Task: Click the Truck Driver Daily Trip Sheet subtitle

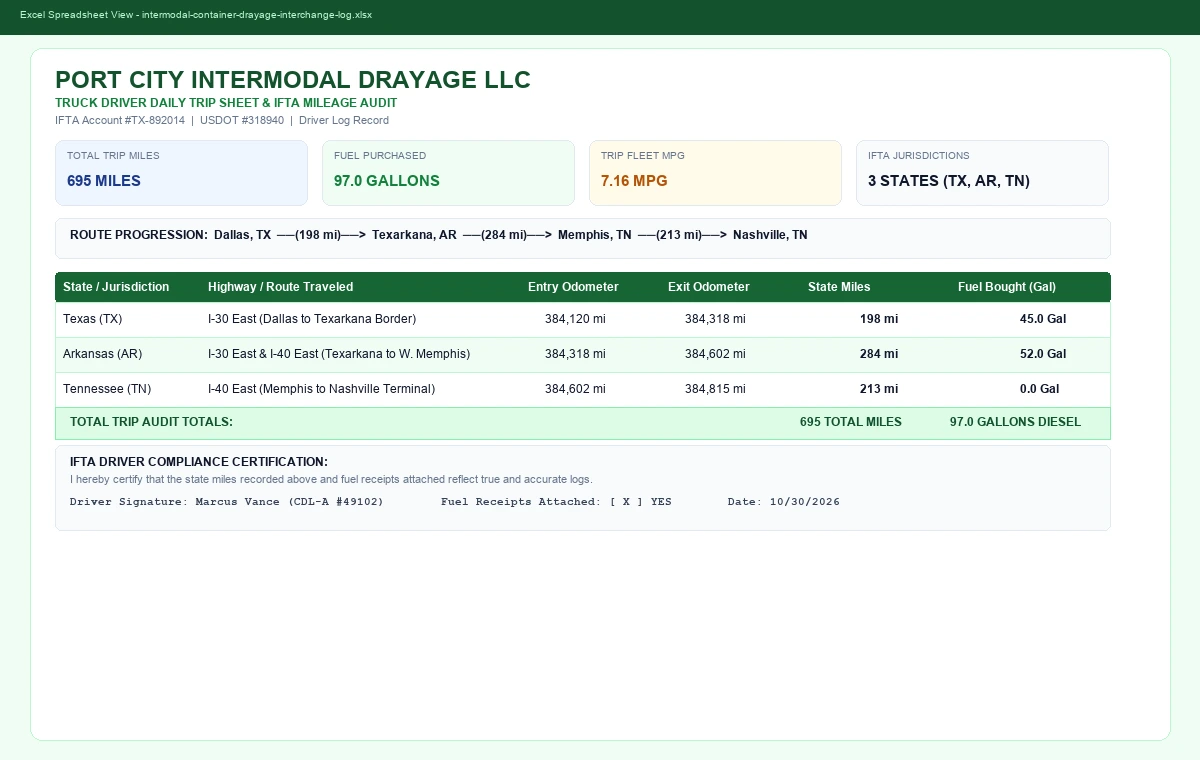Action: point(226,103)
